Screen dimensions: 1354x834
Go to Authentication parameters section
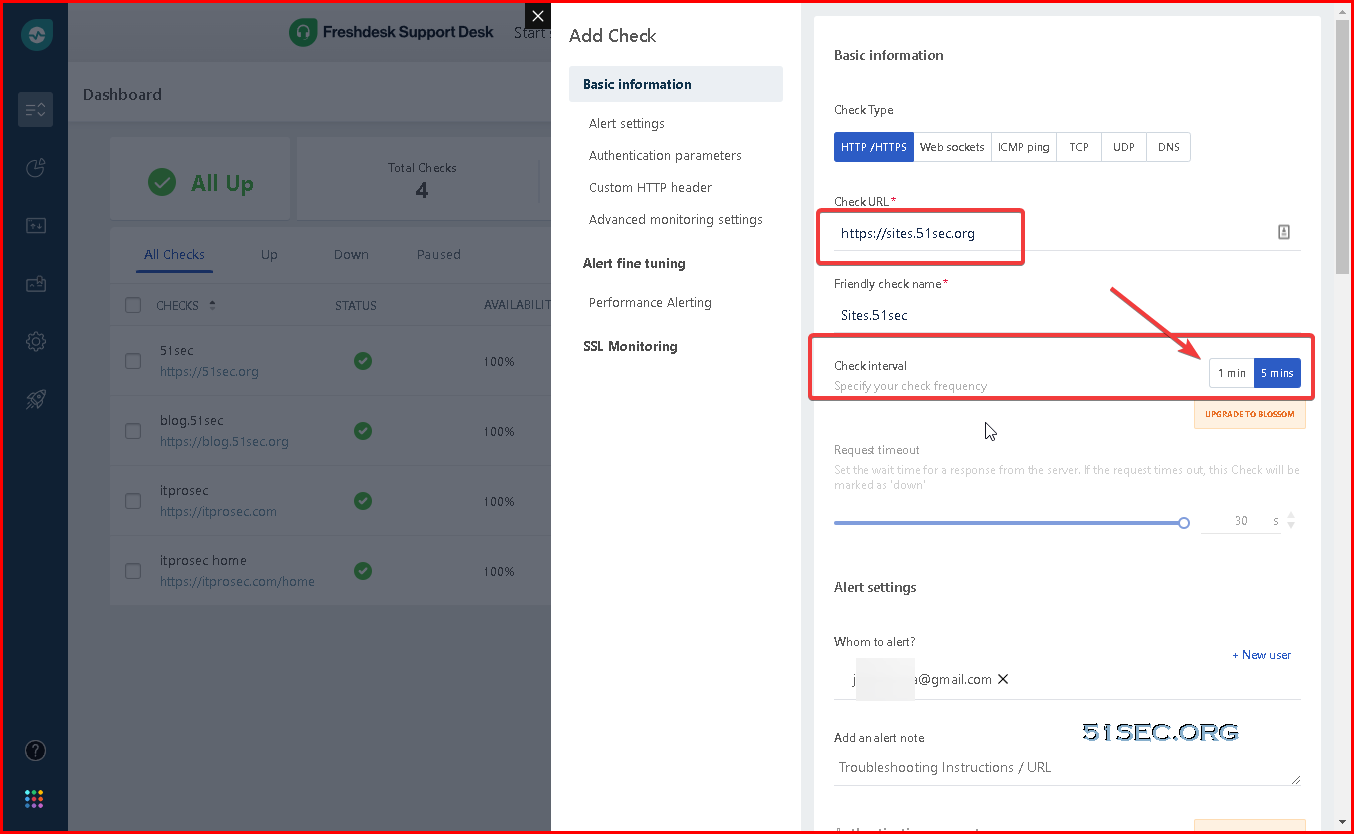click(x=665, y=155)
